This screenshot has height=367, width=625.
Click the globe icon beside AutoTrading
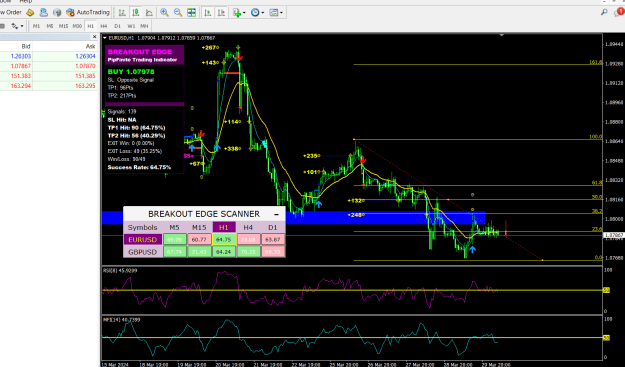57,13
